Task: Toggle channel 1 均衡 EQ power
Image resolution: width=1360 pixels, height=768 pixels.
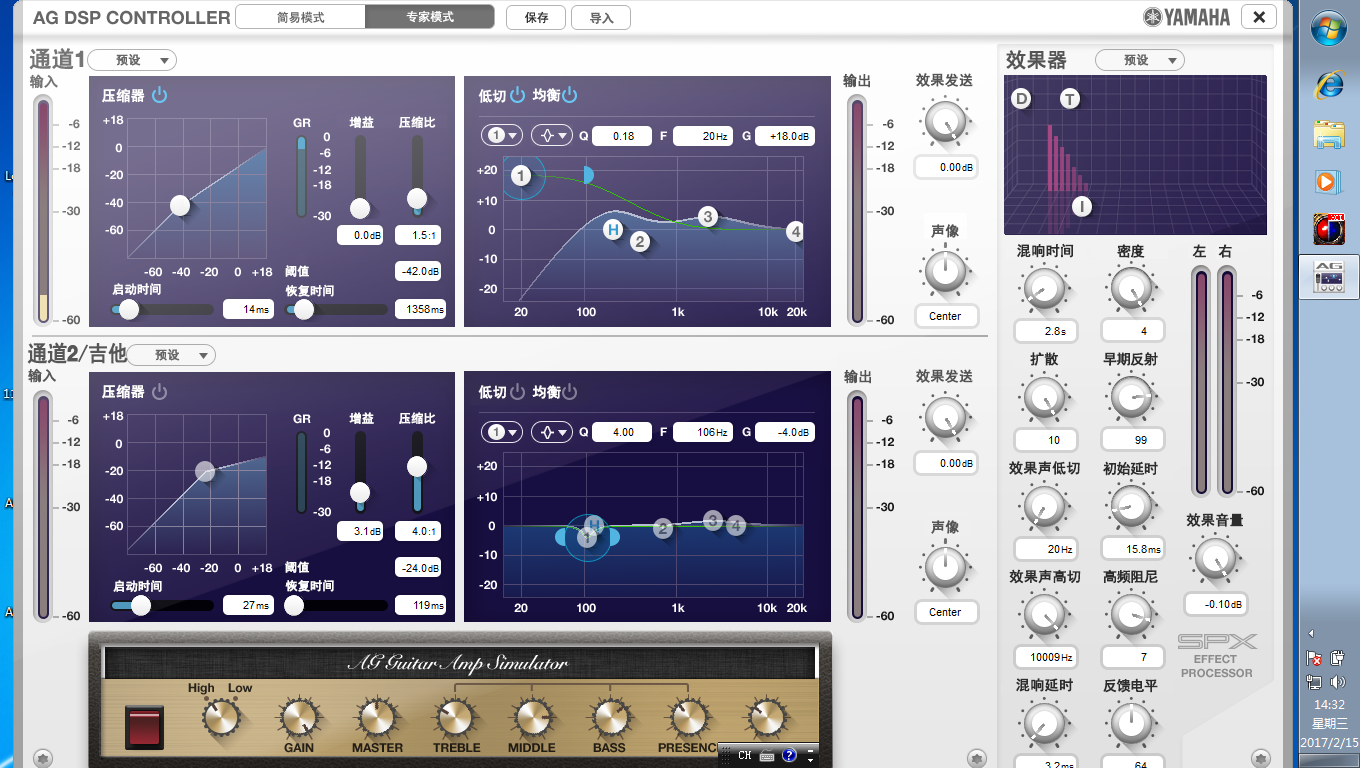Action: 569,96
